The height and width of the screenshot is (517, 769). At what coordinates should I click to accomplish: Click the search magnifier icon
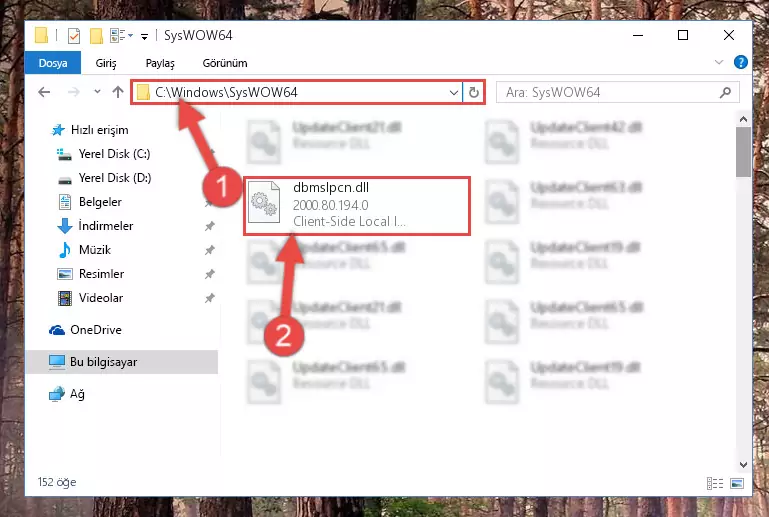[x=725, y=92]
